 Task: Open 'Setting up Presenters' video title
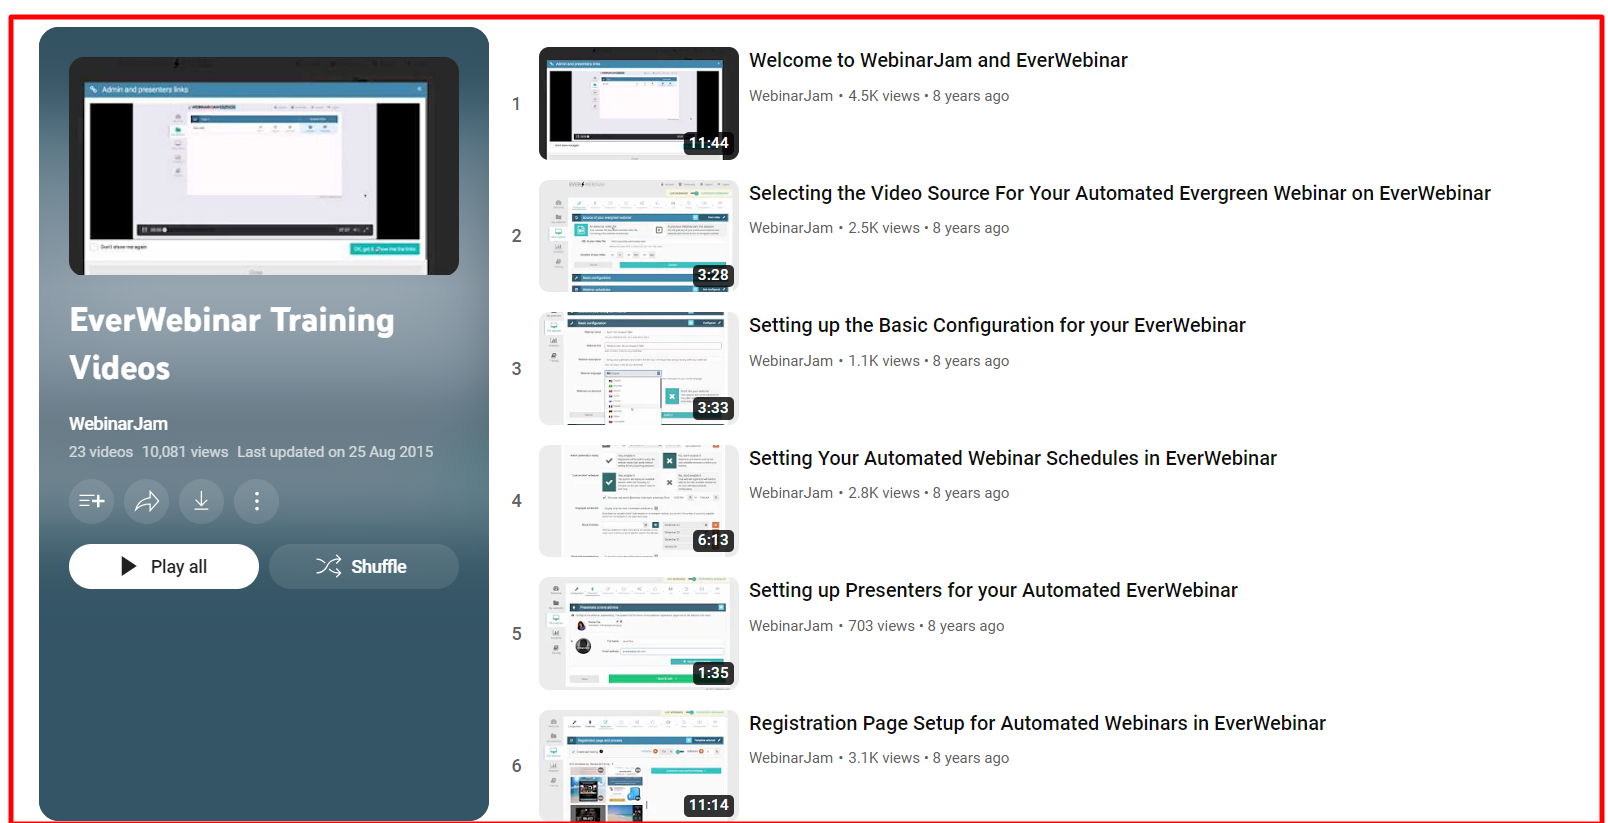[993, 590]
